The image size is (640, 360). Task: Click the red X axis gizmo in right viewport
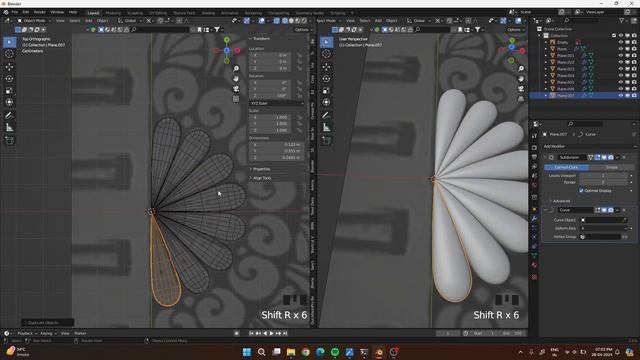click(x=522, y=51)
